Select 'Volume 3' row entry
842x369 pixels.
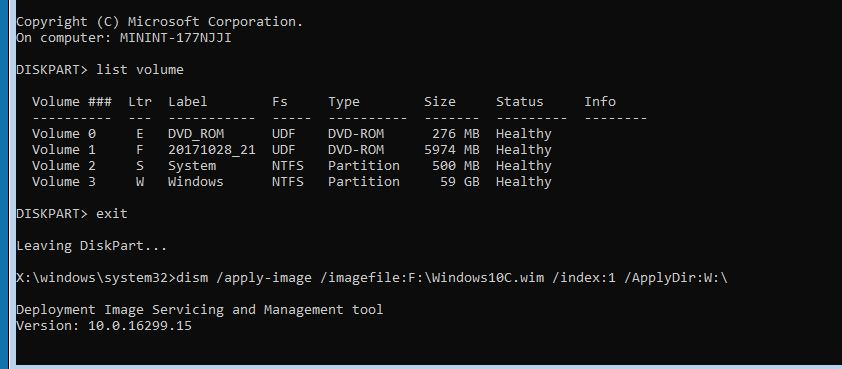click(63, 182)
